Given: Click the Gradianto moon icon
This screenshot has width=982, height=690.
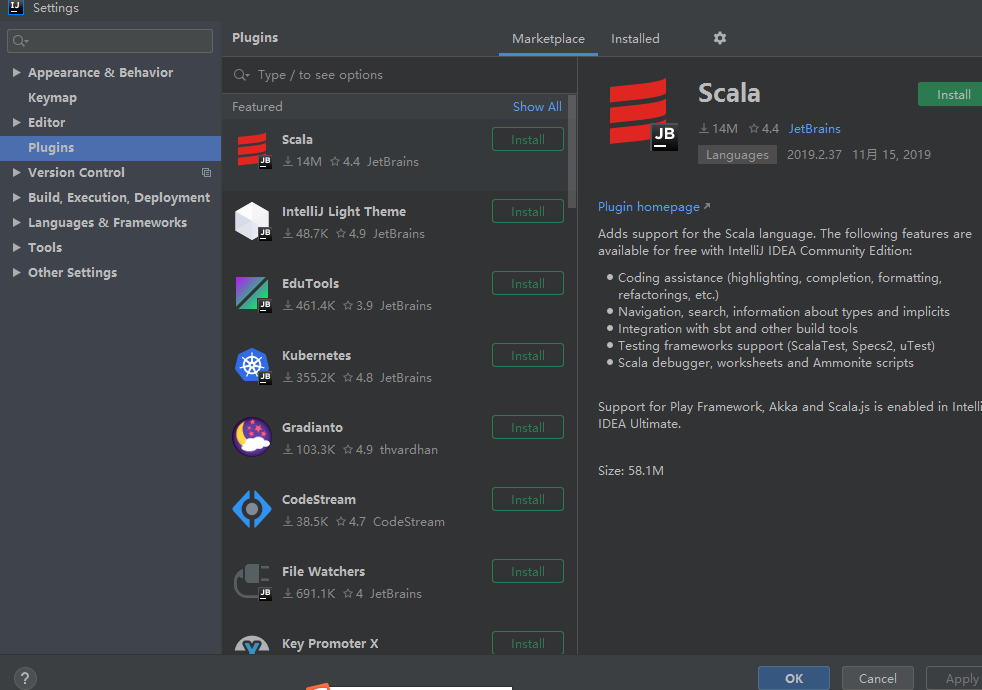Looking at the screenshot, I should (x=252, y=437).
